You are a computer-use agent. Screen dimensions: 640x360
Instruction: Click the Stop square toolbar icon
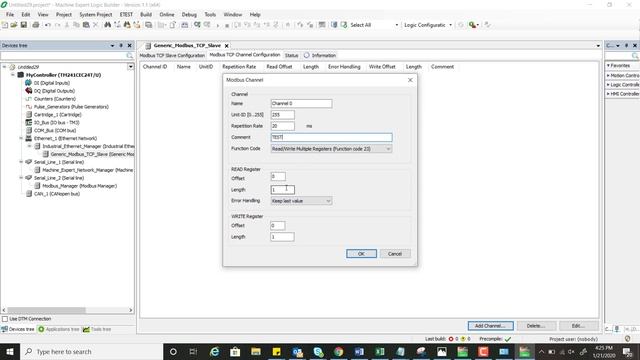click(x=227, y=25)
